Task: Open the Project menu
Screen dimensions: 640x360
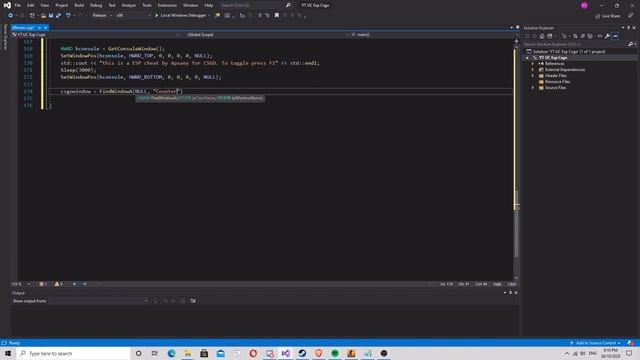Action: (x=62, y=5)
